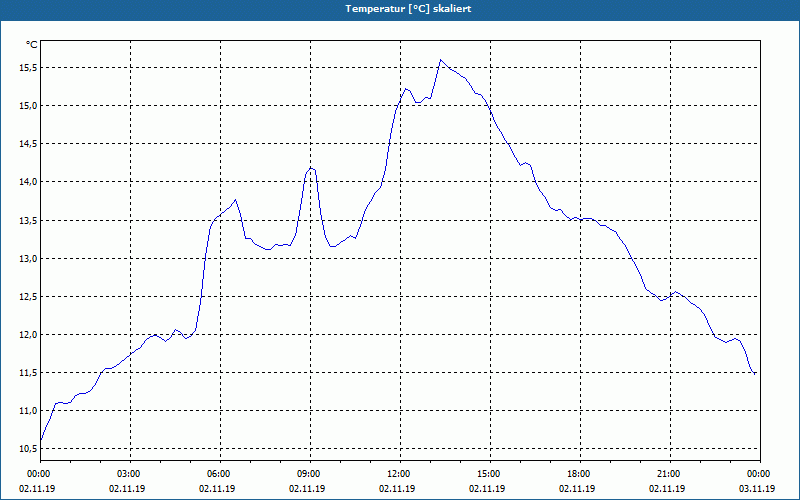Click the 11,5 y-axis label
Viewport: 800px width, 500px height.
click(26, 372)
